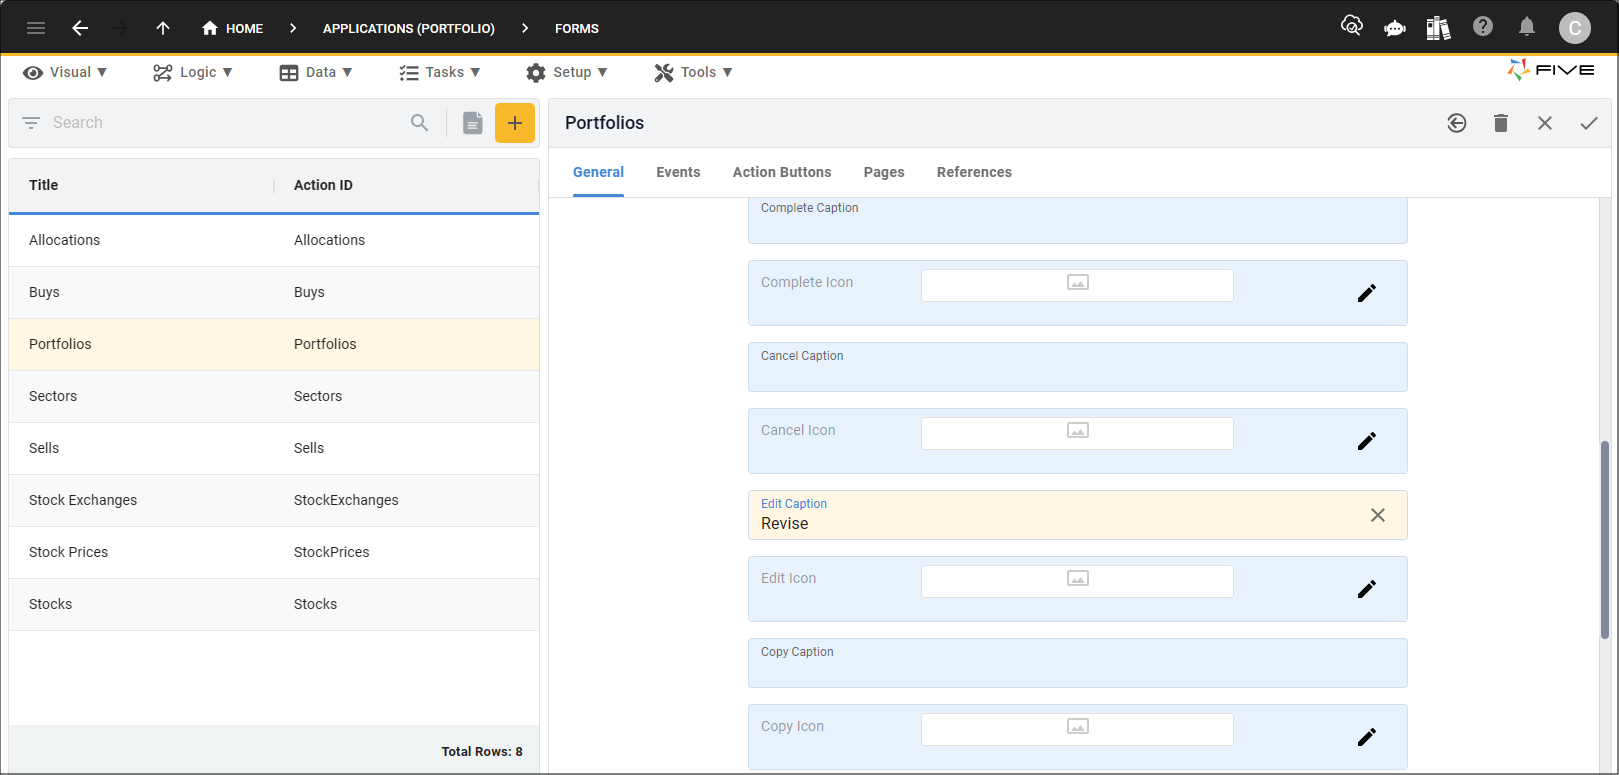The height and width of the screenshot is (775, 1619).
Task: Delete the Portfolios form via trash icon
Action: pyautogui.click(x=1501, y=123)
